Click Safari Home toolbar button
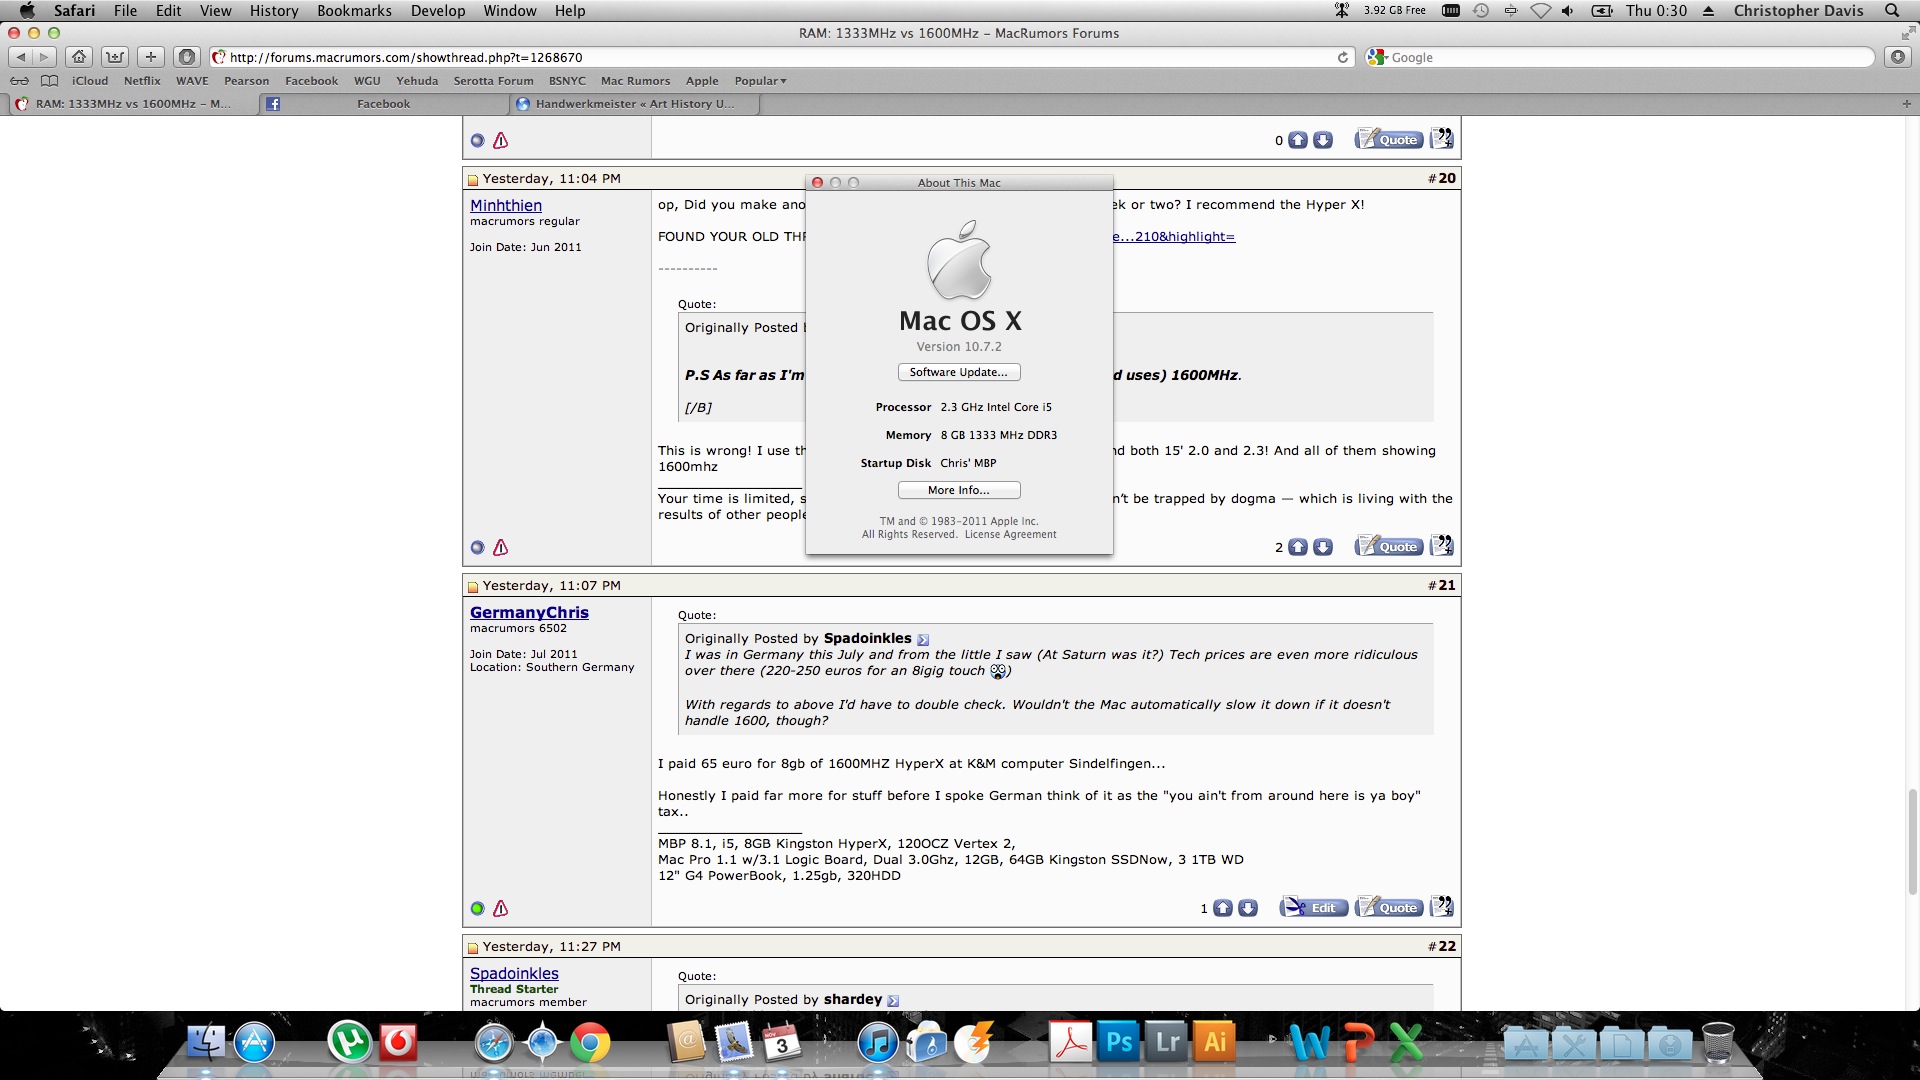 pyautogui.click(x=79, y=57)
